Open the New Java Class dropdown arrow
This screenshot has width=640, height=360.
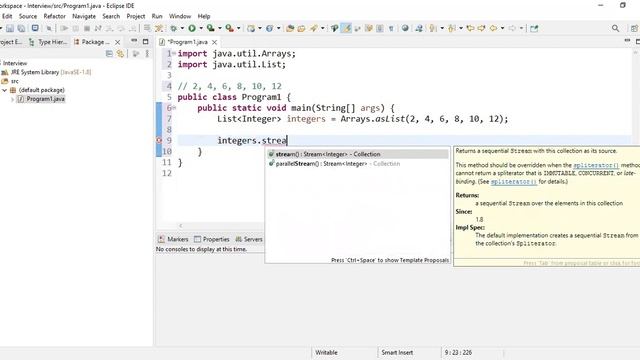click(278, 28)
